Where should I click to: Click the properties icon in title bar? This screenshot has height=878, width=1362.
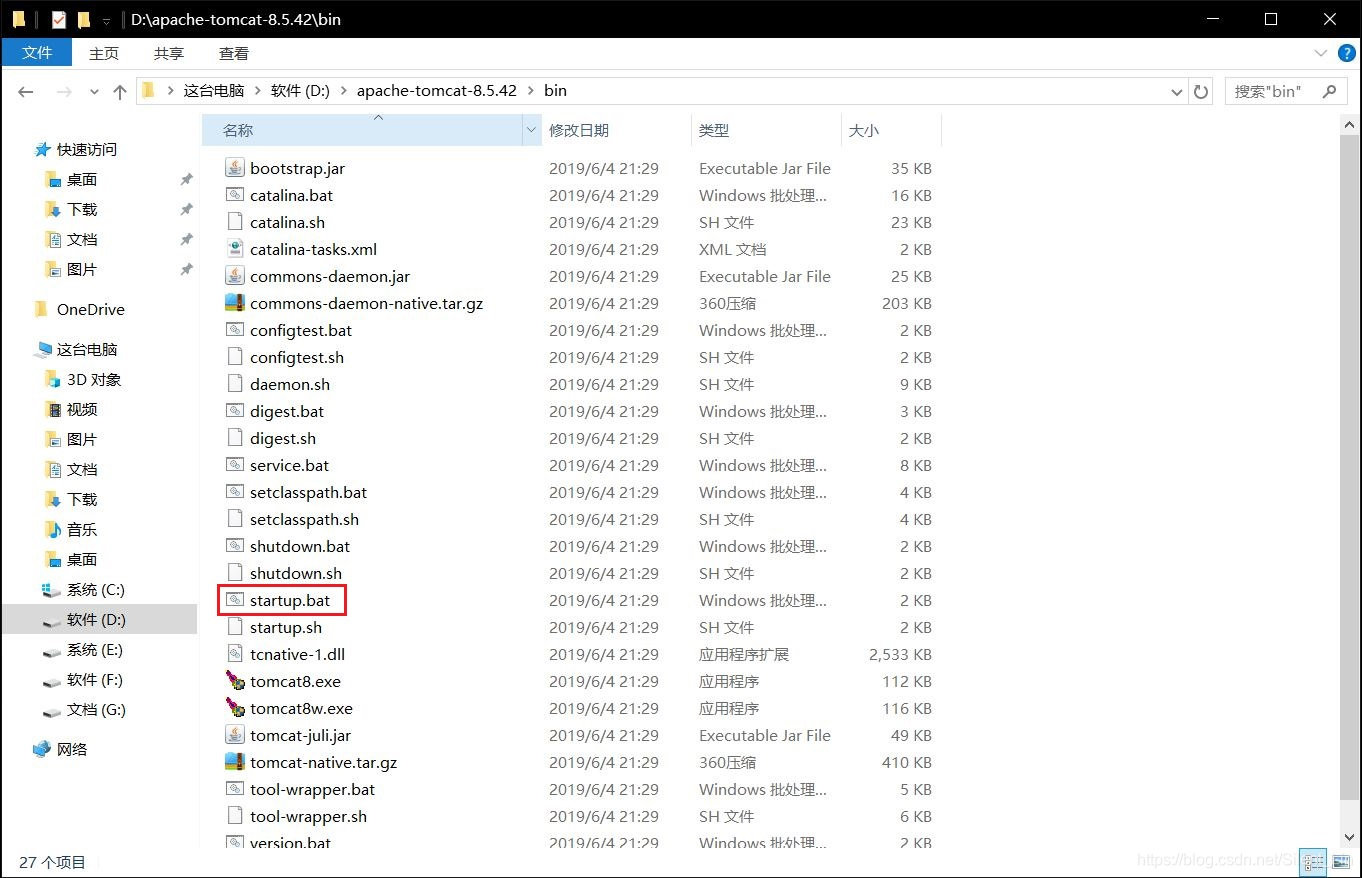tap(59, 19)
